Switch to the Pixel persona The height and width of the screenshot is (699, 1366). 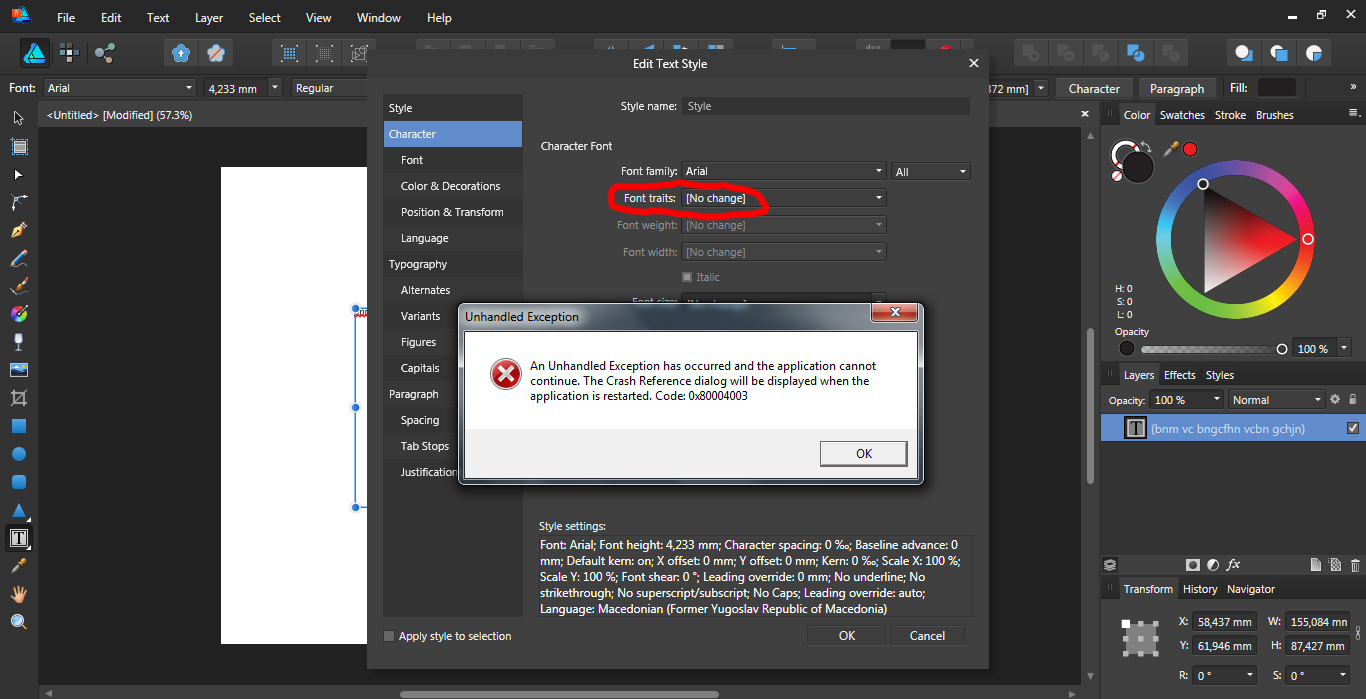(69, 53)
